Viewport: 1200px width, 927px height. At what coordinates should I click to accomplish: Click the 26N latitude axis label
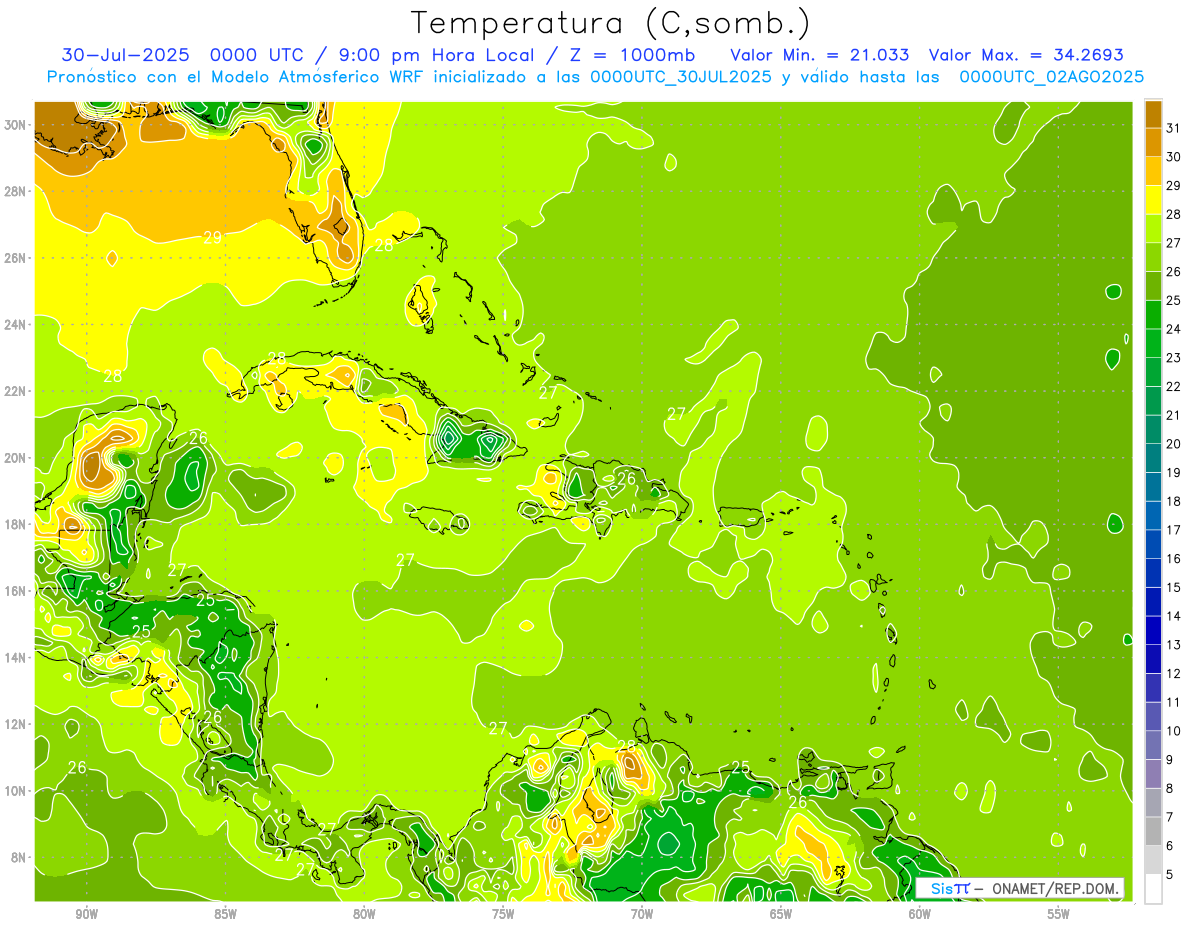(14, 258)
